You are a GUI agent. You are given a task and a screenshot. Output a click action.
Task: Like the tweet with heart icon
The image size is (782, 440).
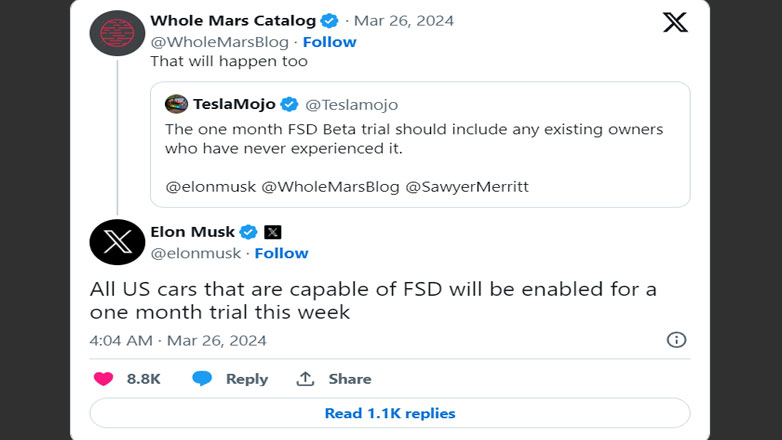(103, 379)
